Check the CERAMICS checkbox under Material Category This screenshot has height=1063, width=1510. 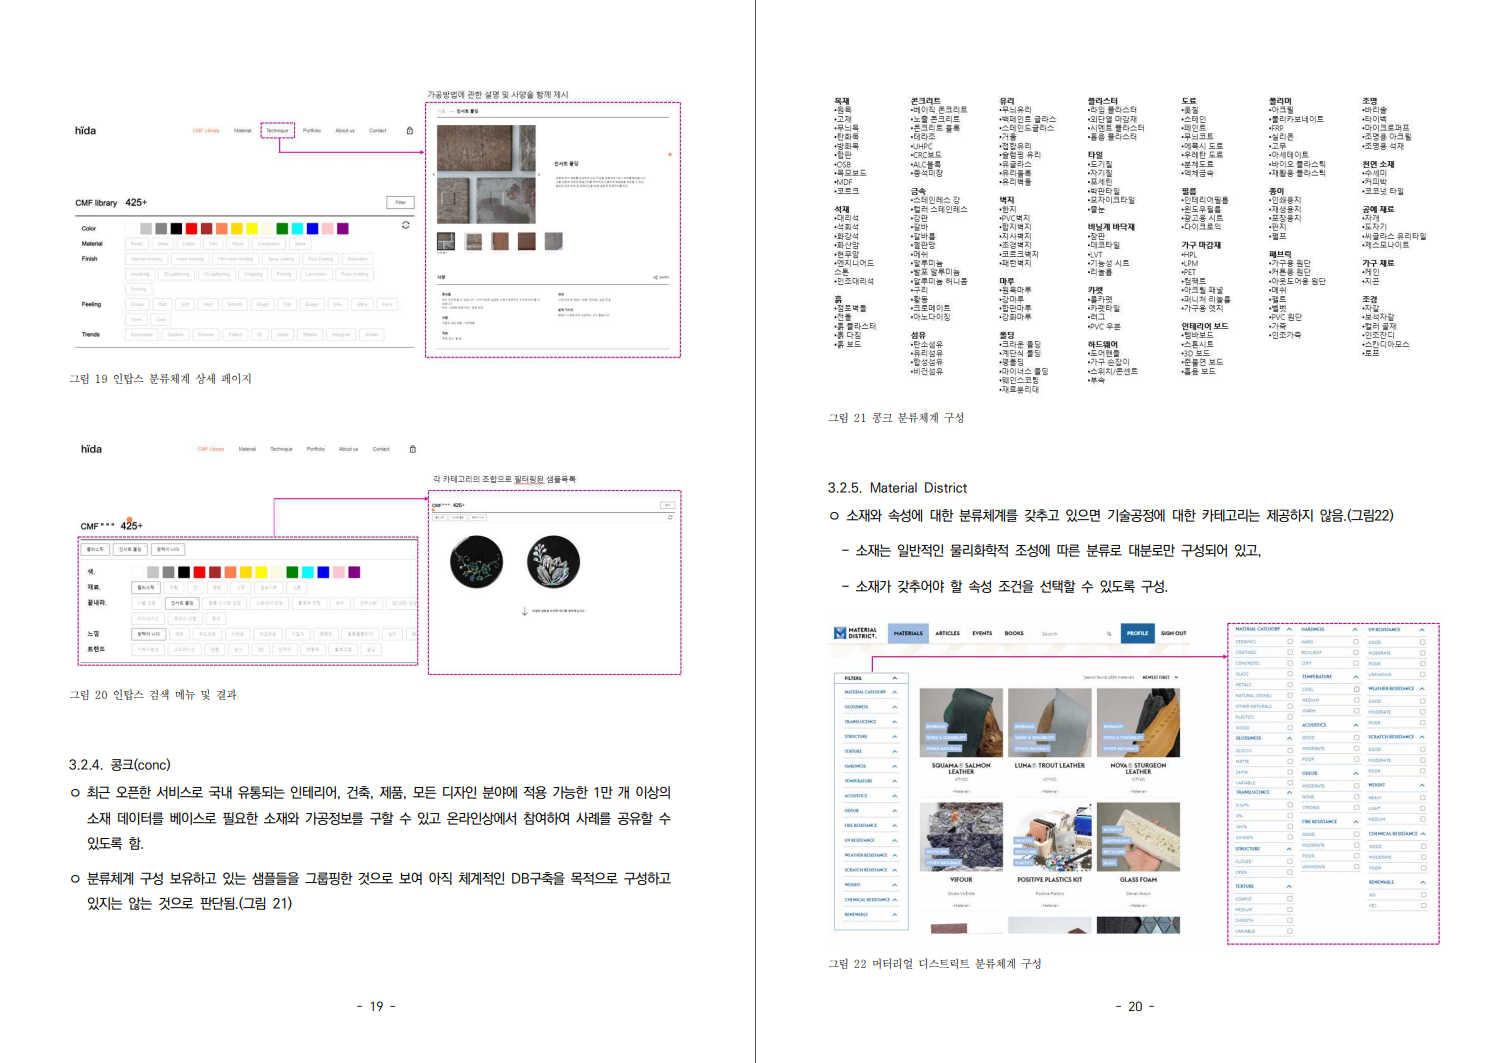pyautogui.click(x=1289, y=641)
